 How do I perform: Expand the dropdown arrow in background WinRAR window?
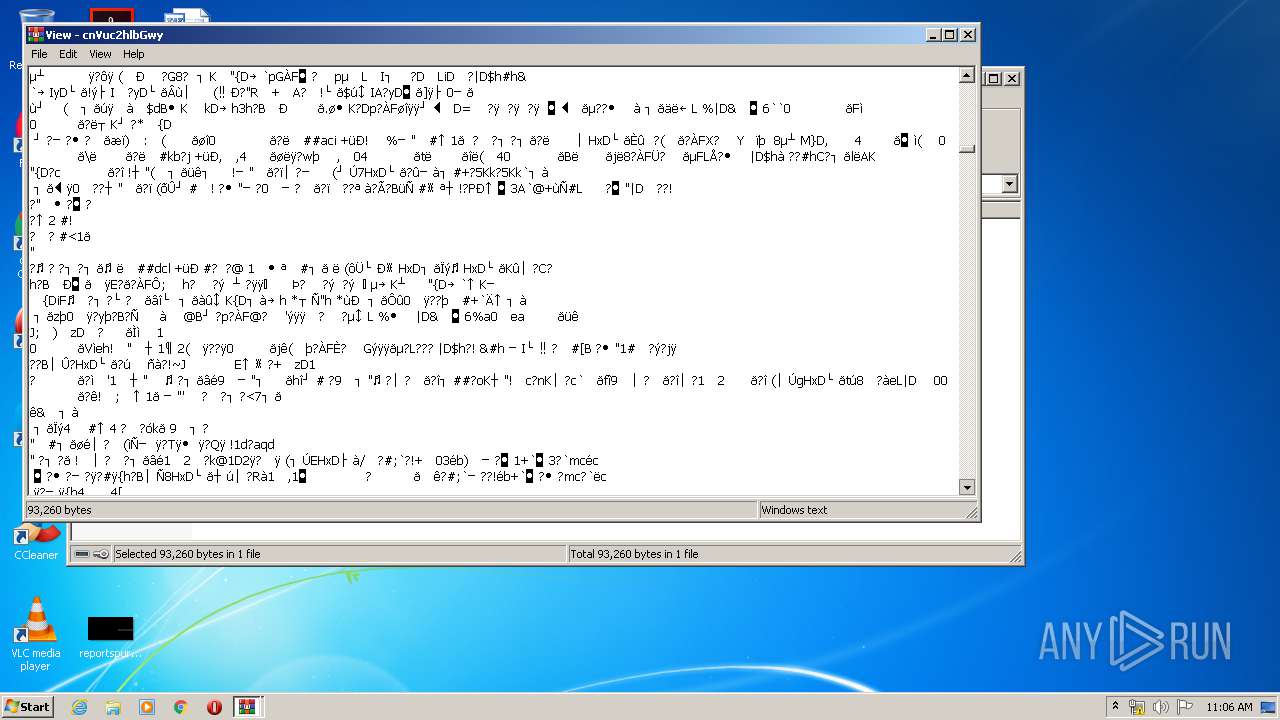pos(1009,184)
